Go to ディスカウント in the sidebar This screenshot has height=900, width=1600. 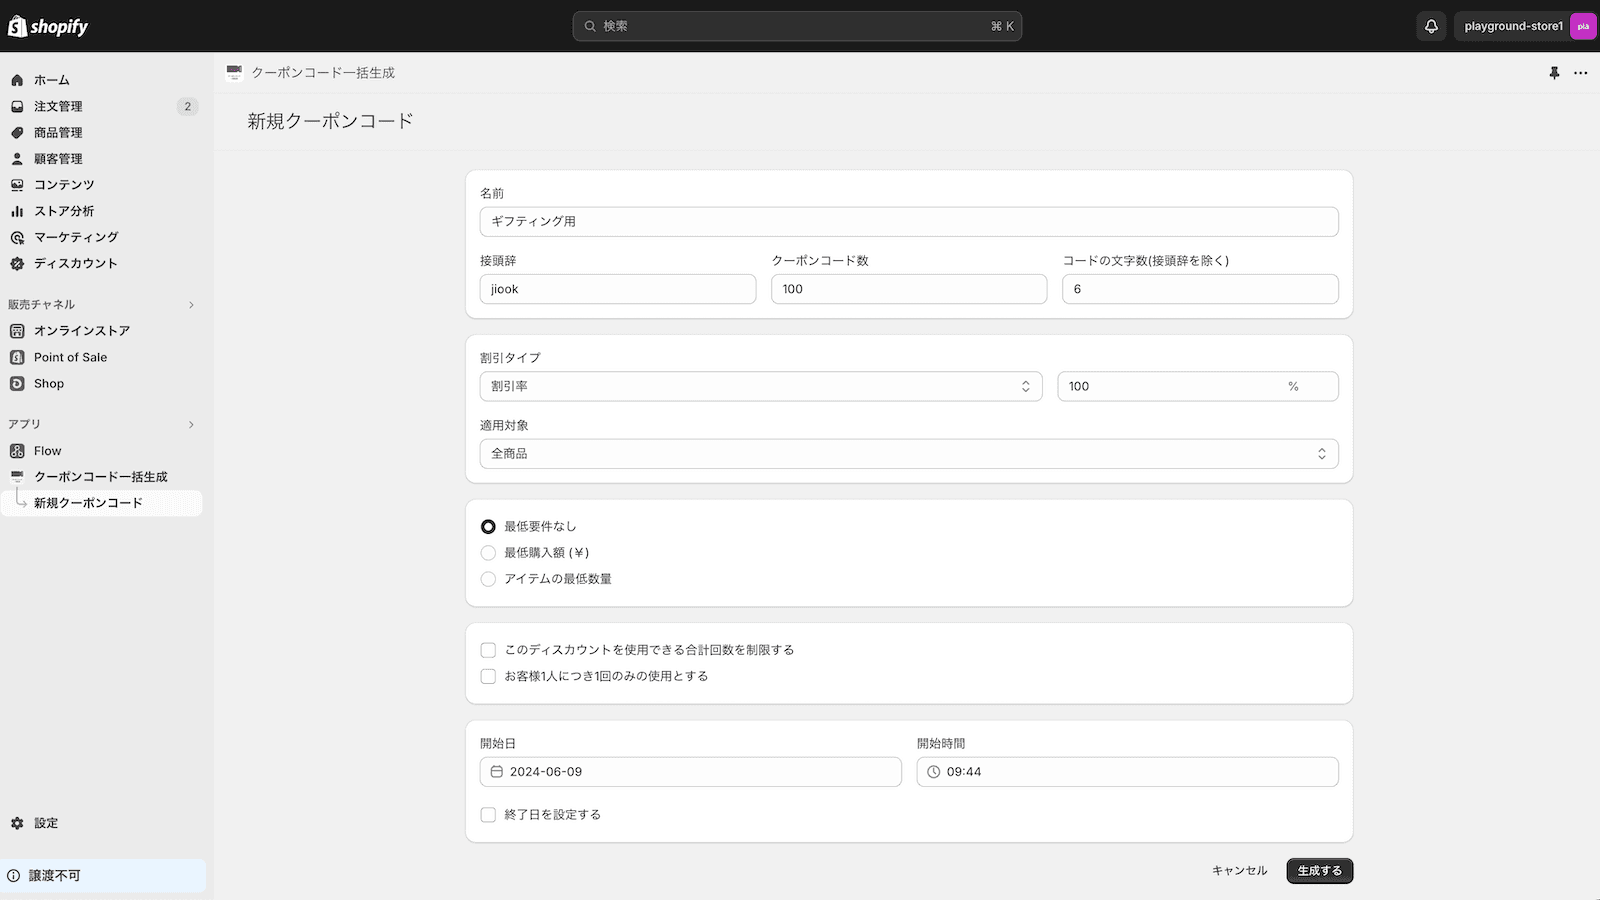[75, 263]
